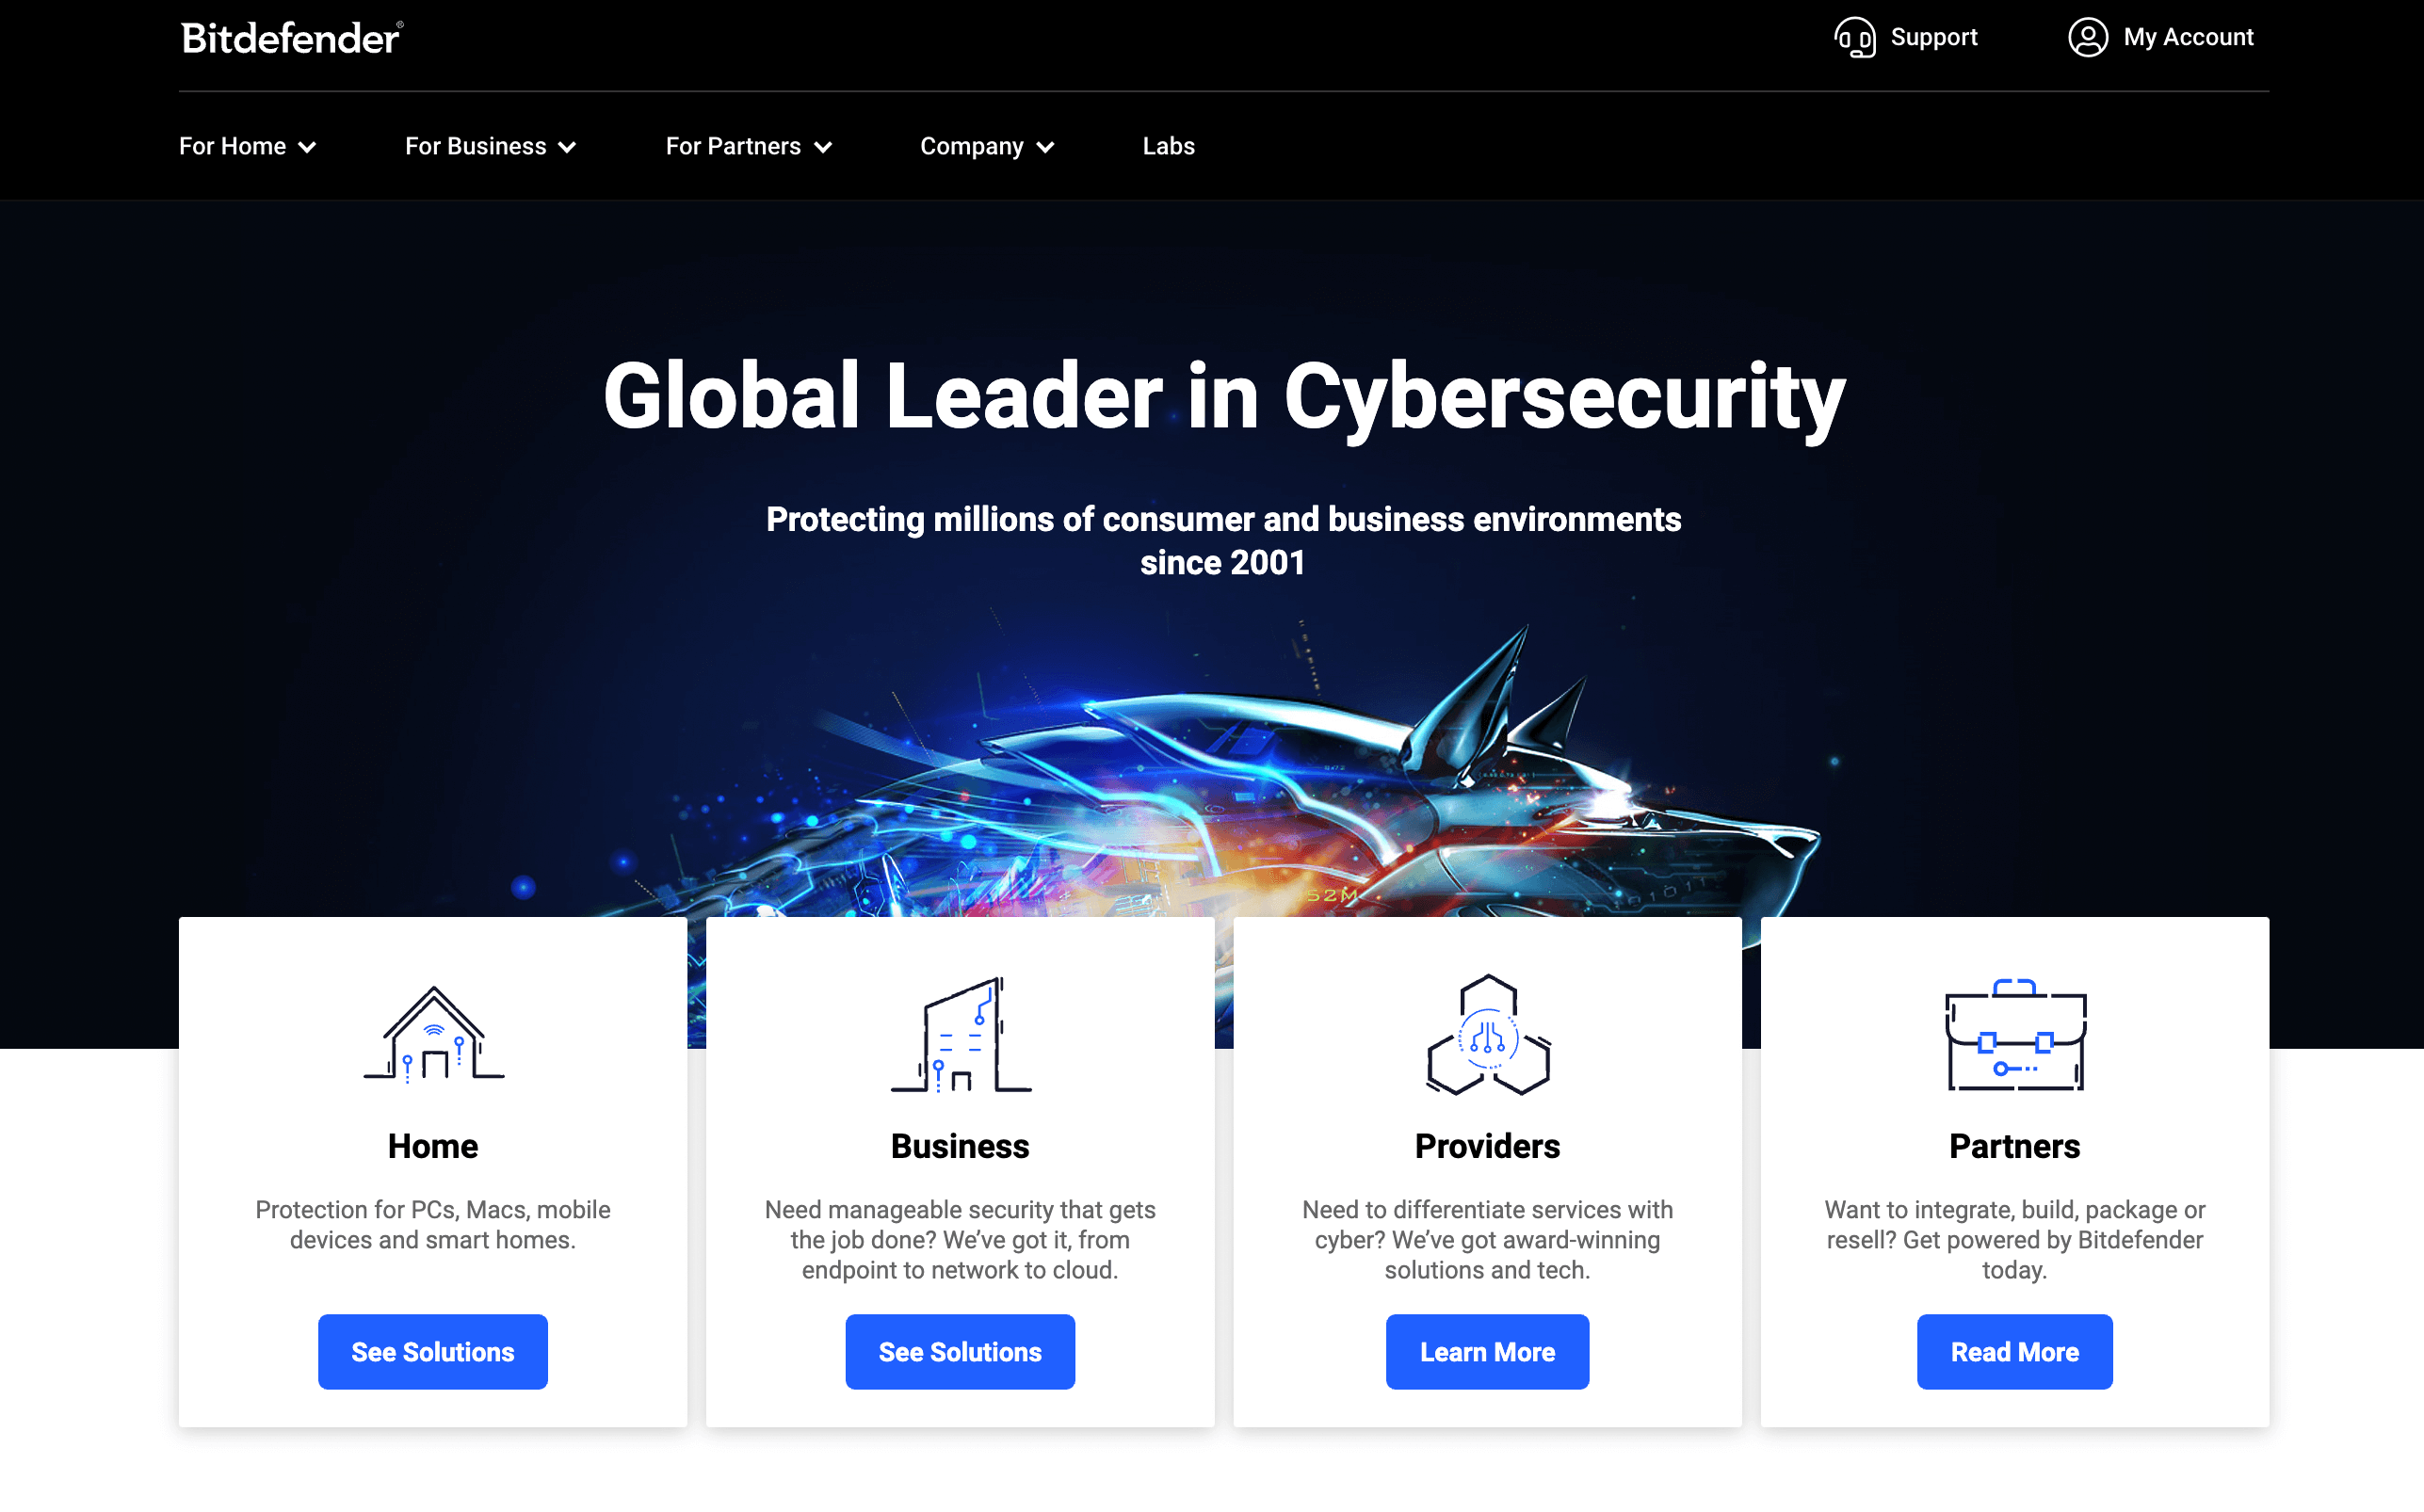The image size is (2424, 1512).
Task: Click the Home house icon
Action: tap(434, 1034)
